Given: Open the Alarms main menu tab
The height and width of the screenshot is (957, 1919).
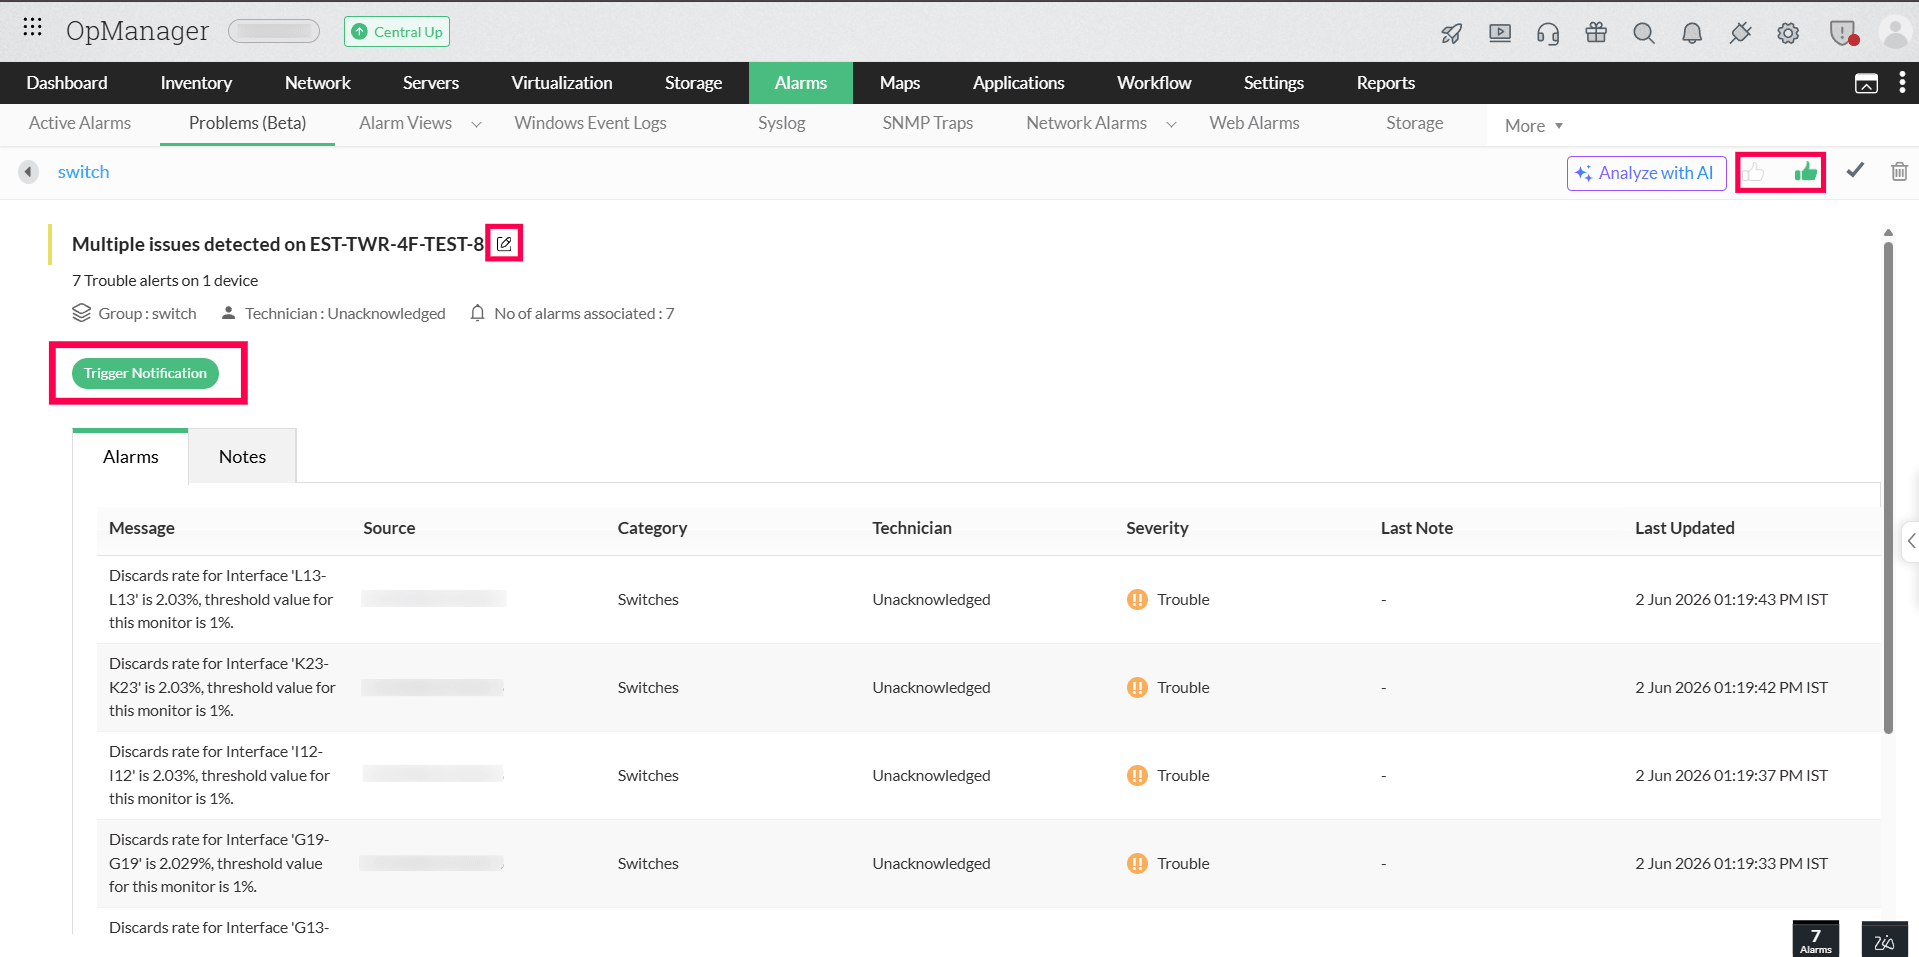Looking at the screenshot, I should (800, 83).
